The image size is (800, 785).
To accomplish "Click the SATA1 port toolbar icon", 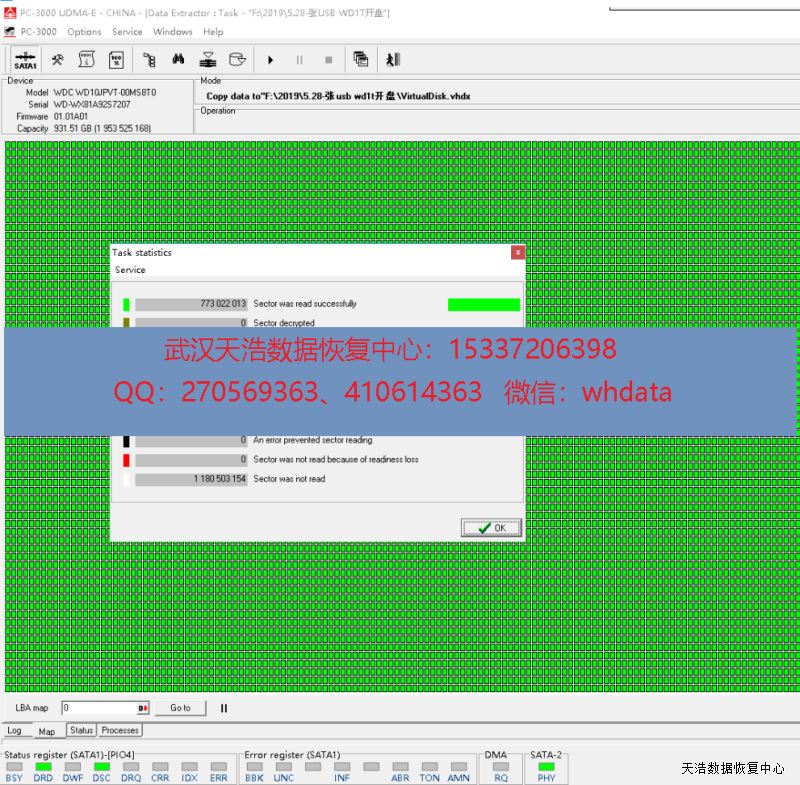I will click(26, 60).
